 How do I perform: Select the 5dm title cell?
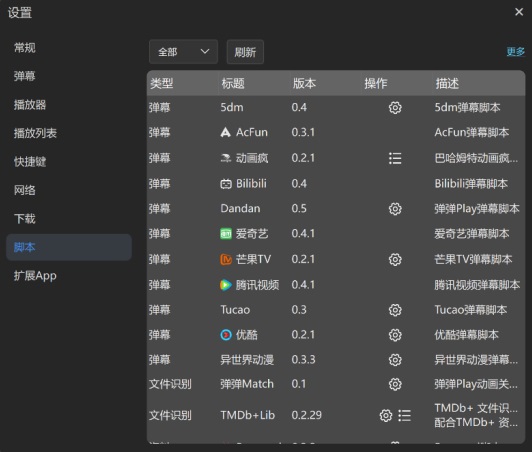click(x=232, y=108)
